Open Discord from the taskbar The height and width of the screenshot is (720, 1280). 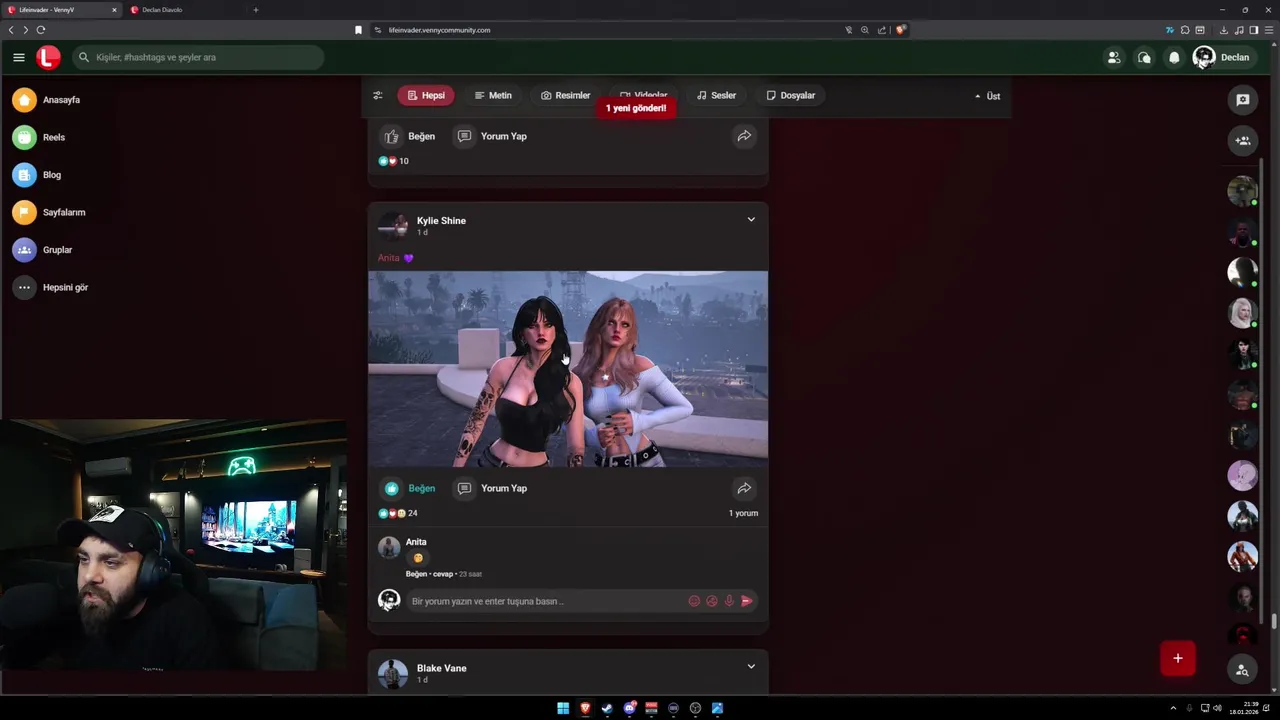click(629, 708)
